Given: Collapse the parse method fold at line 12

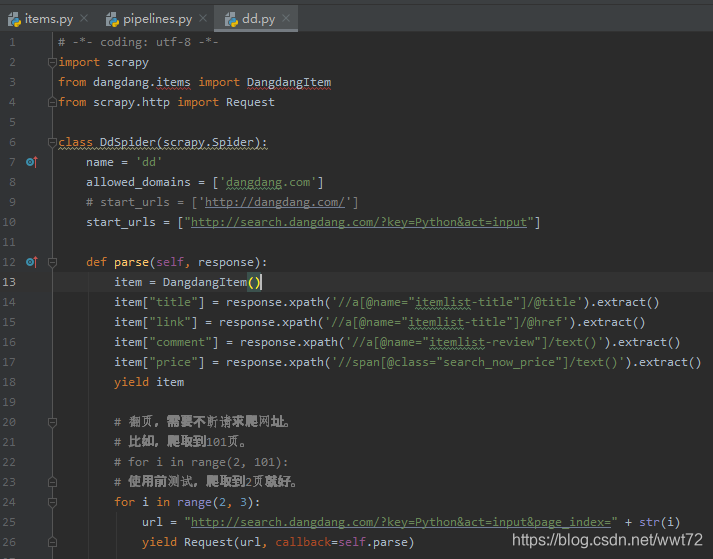Looking at the screenshot, I should 52,262.
